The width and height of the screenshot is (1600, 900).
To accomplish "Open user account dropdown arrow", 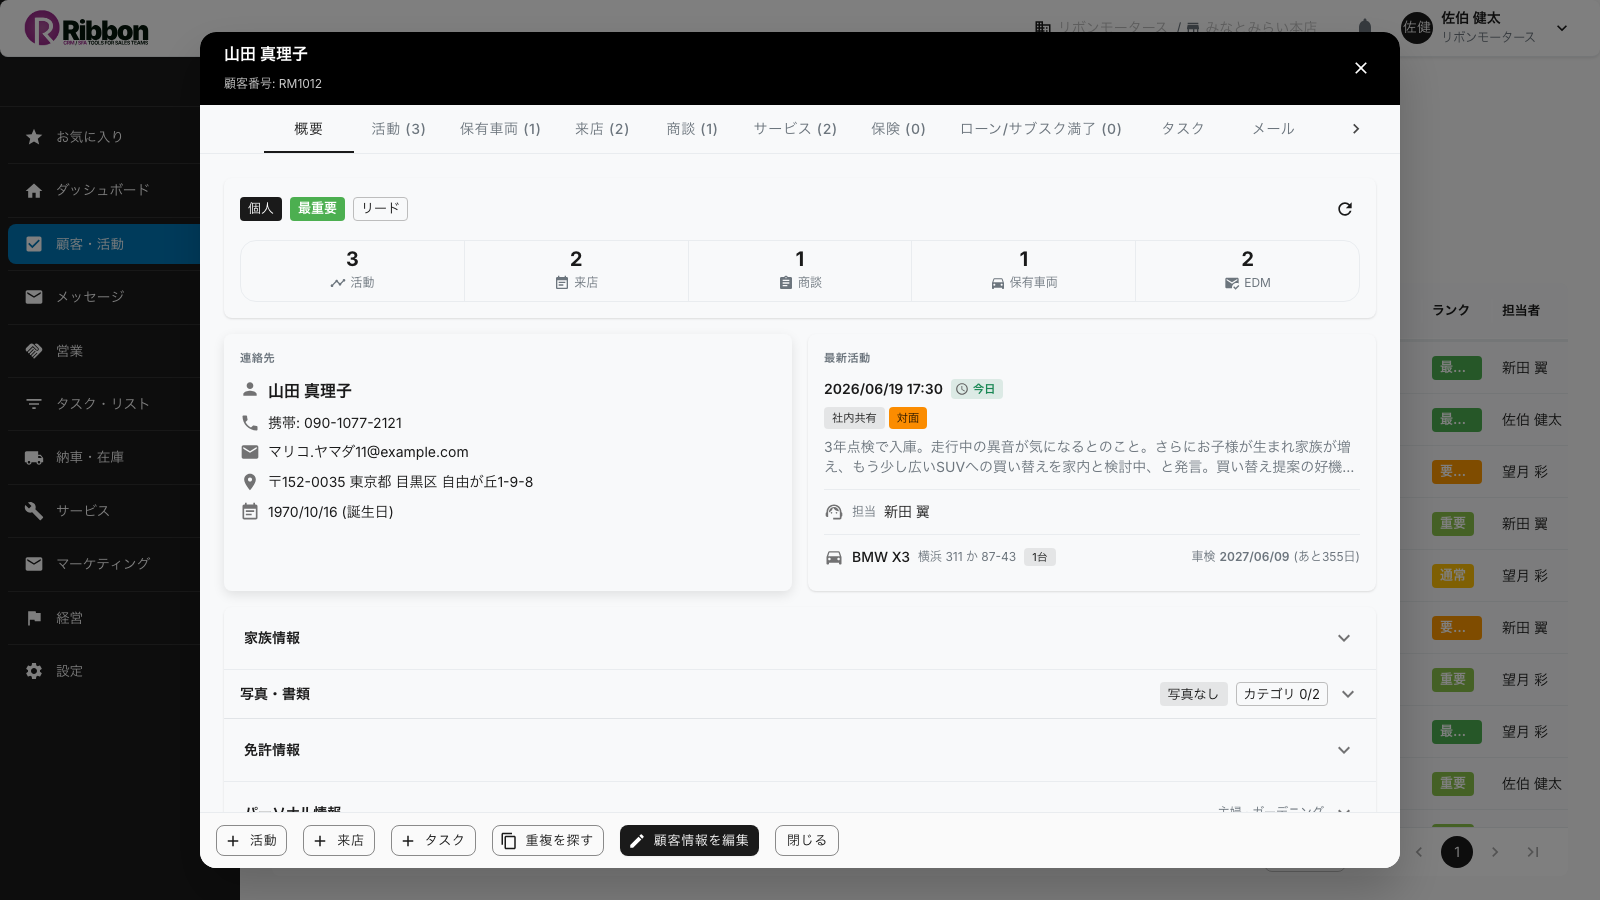I will [x=1562, y=28].
